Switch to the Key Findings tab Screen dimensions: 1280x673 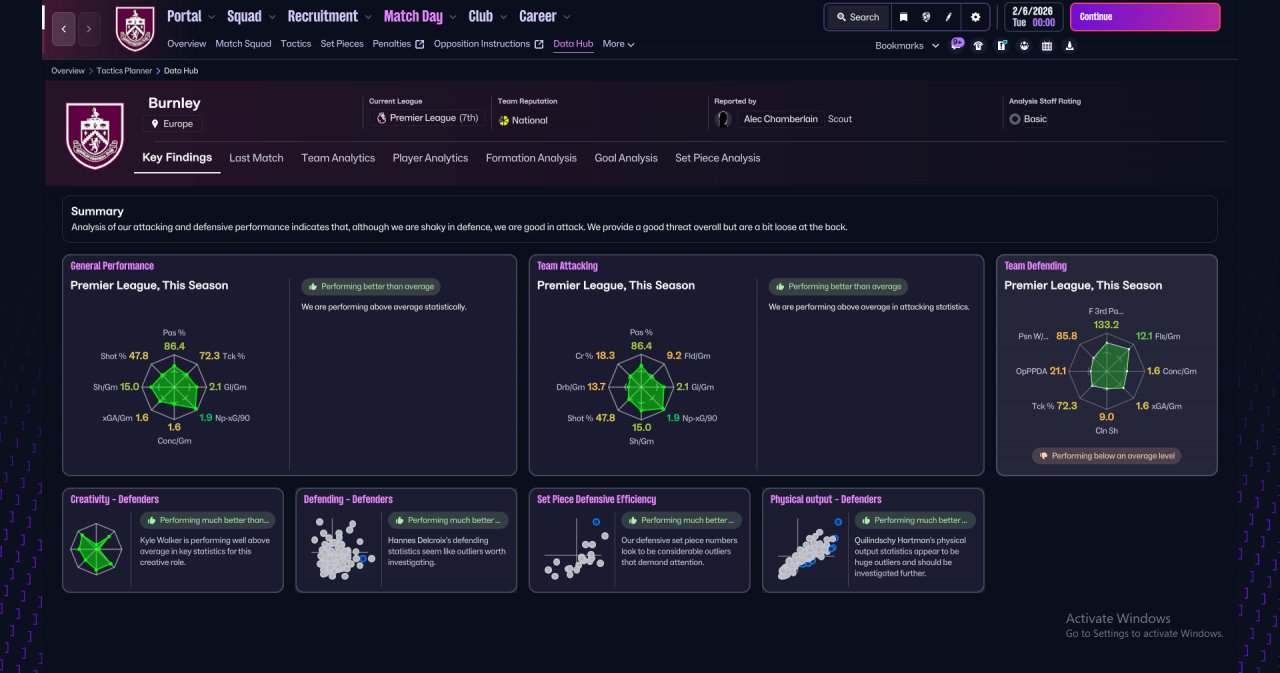(177, 158)
